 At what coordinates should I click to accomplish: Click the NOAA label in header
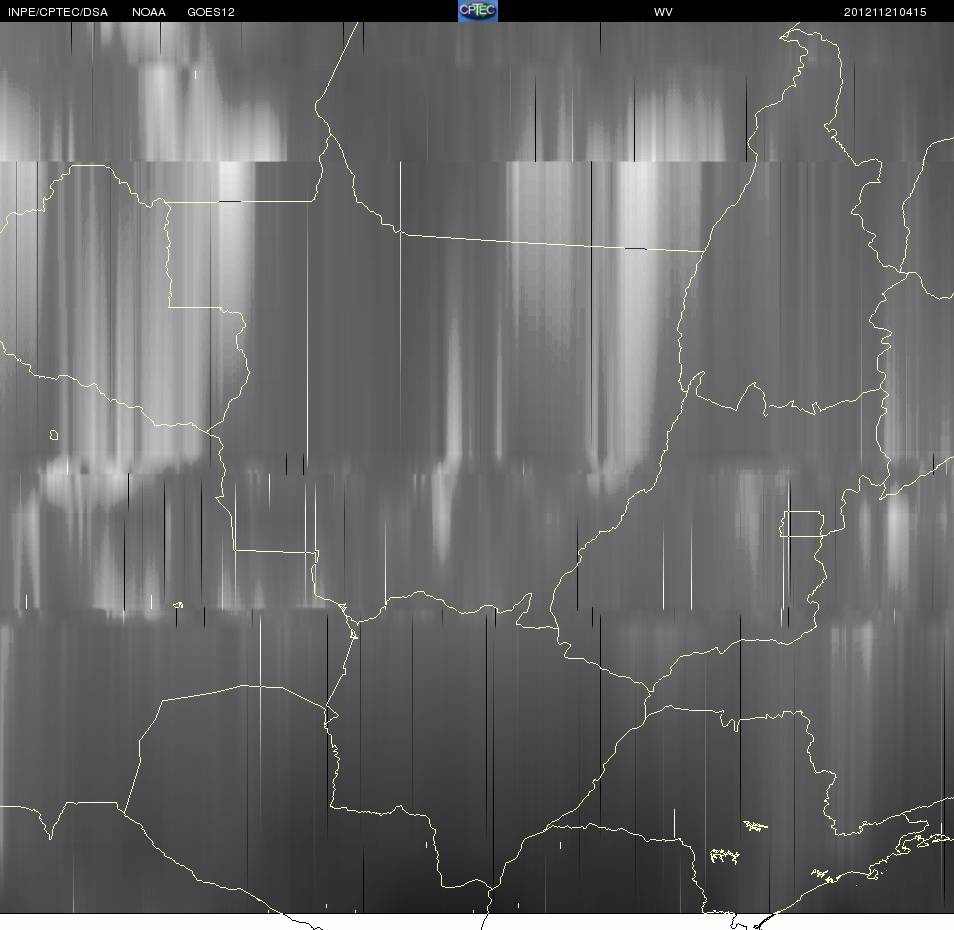[x=148, y=12]
